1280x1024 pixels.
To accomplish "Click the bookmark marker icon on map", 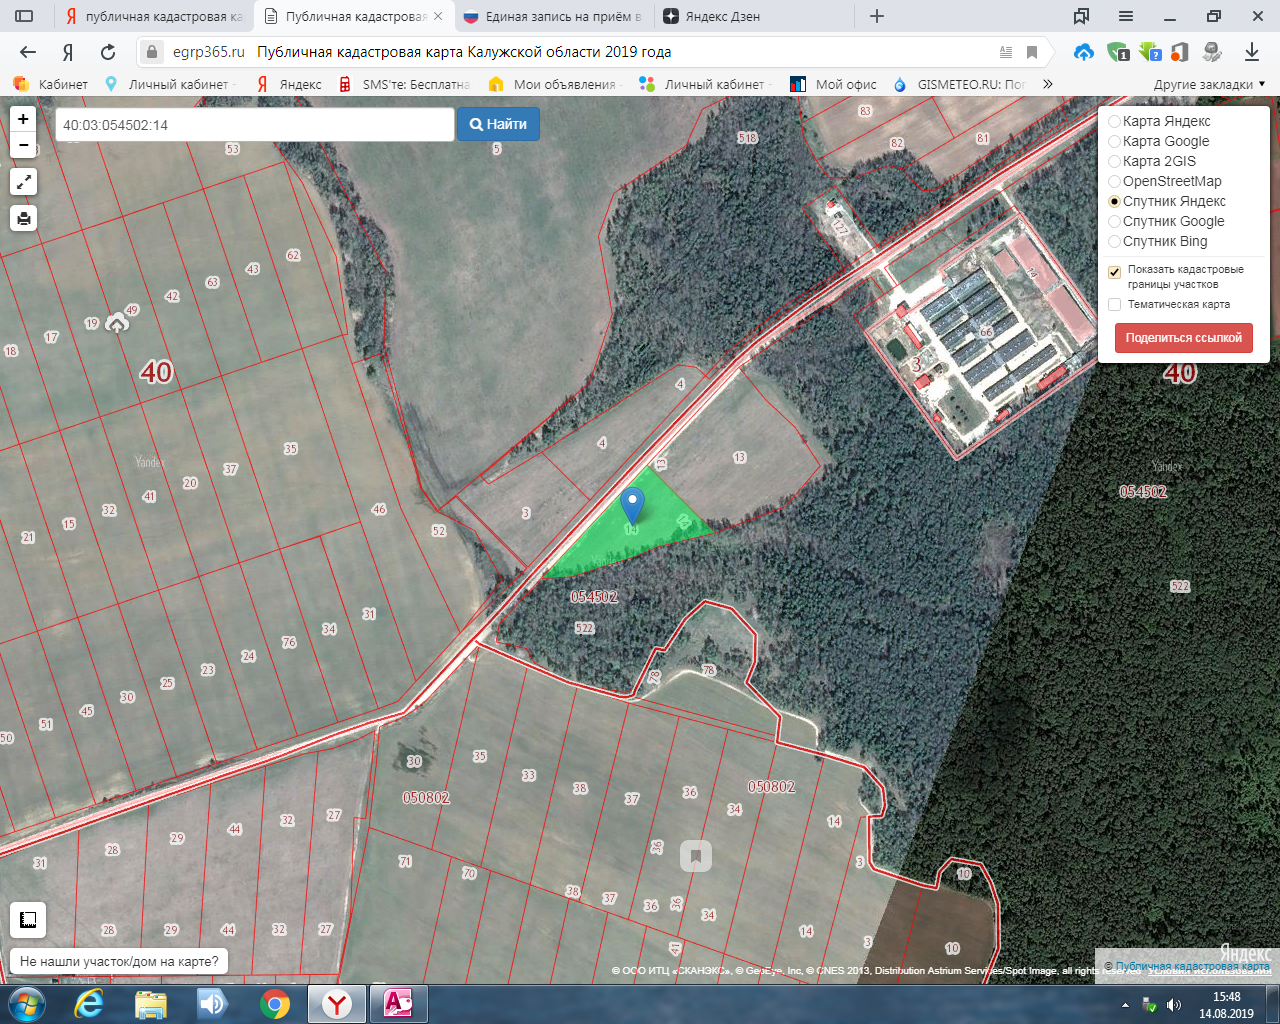I will pos(696,856).
